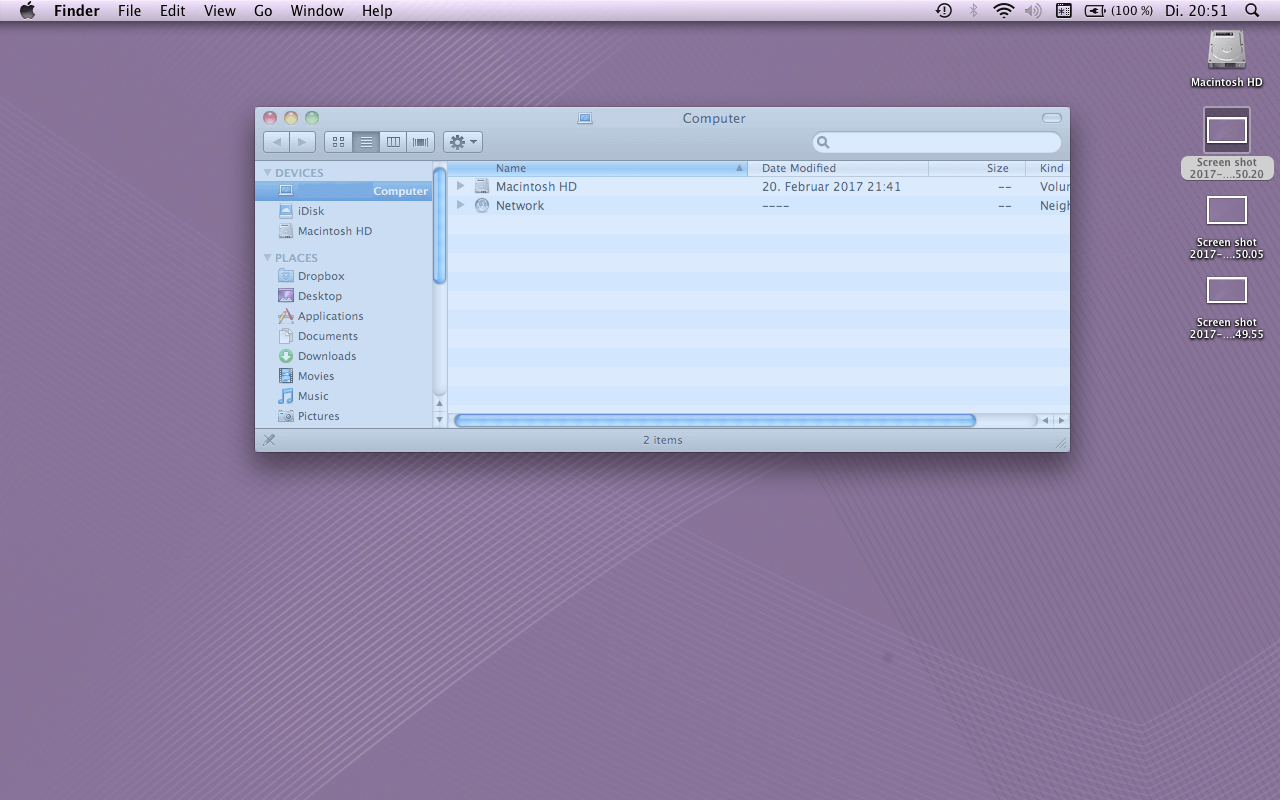Open the Go menu
This screenshot has height=800, width=1280.
point(263,11)
